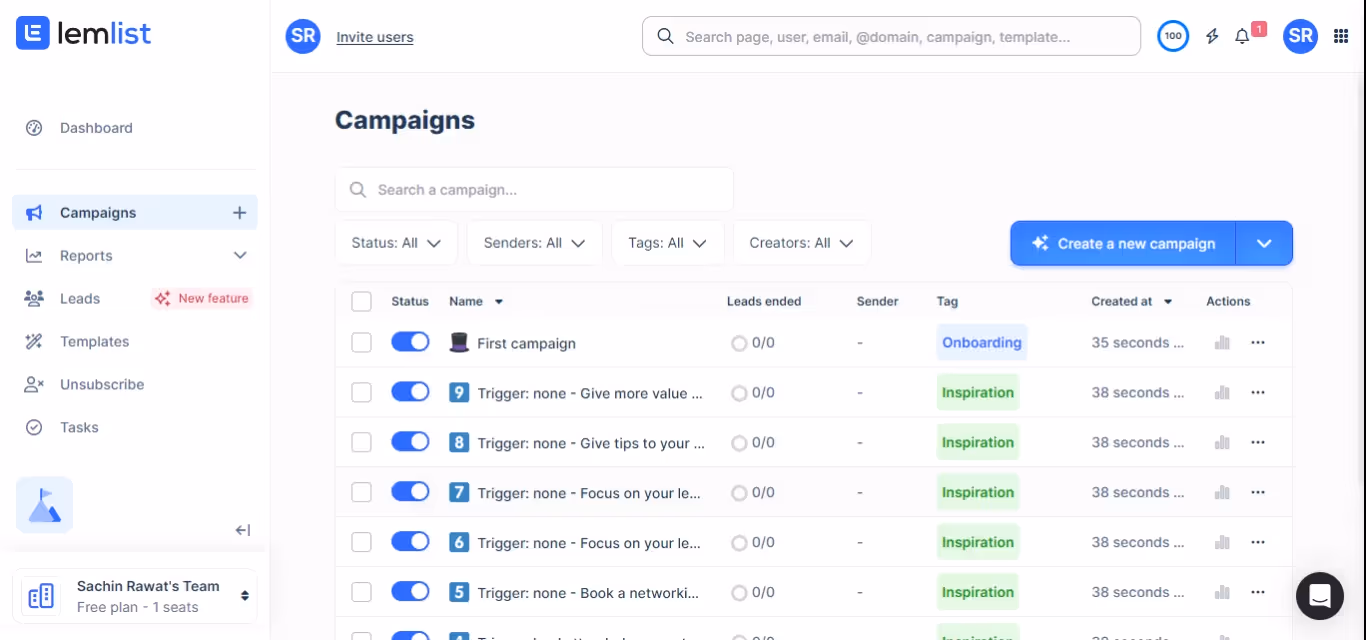The height and width of the screenshot is (640, 1366).
Task: Click the lightning bolt quick actions icon
Action: [1211, 36]
